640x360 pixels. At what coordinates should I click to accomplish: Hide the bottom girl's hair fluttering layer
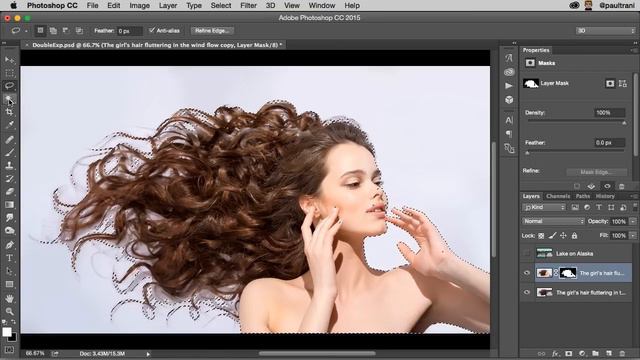point(527,293)
